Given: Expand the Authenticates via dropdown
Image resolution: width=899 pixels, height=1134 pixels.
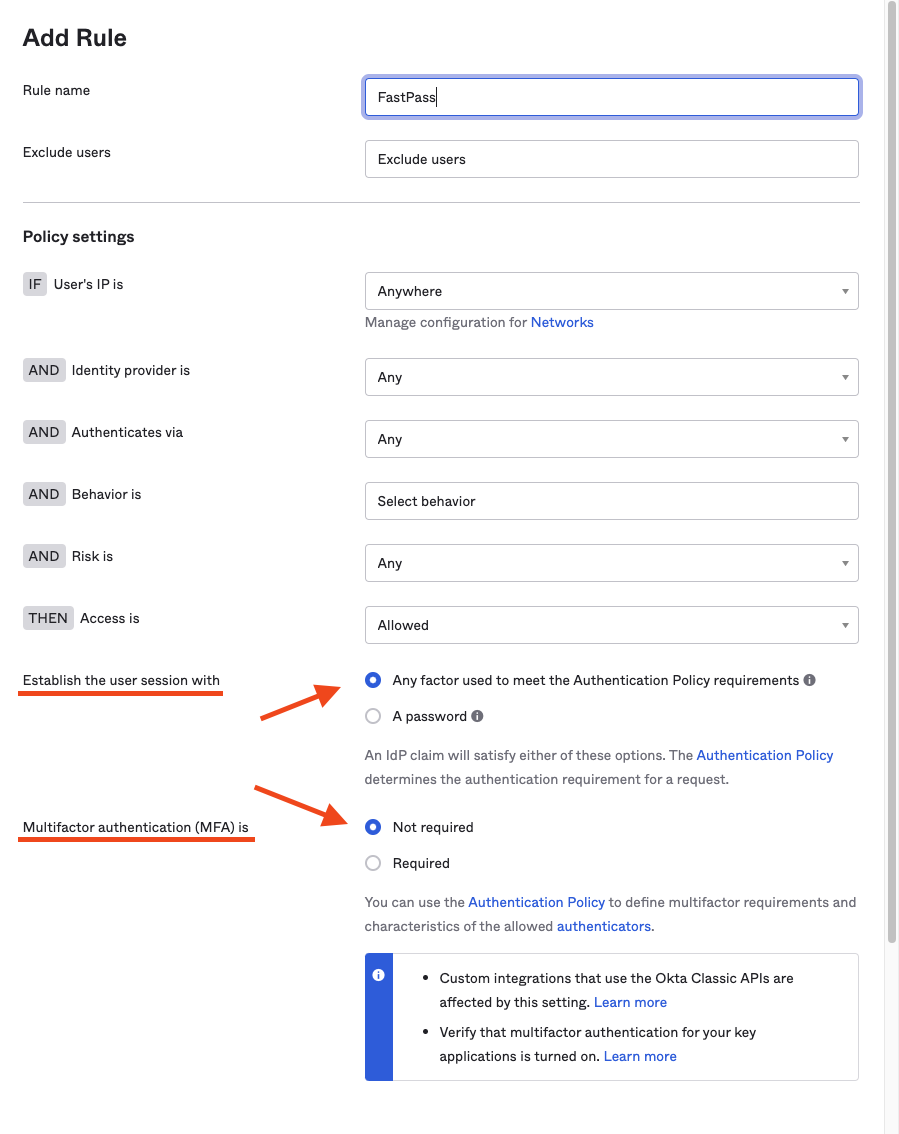Looking at the screenshot, I should click(x=611, y=439).
